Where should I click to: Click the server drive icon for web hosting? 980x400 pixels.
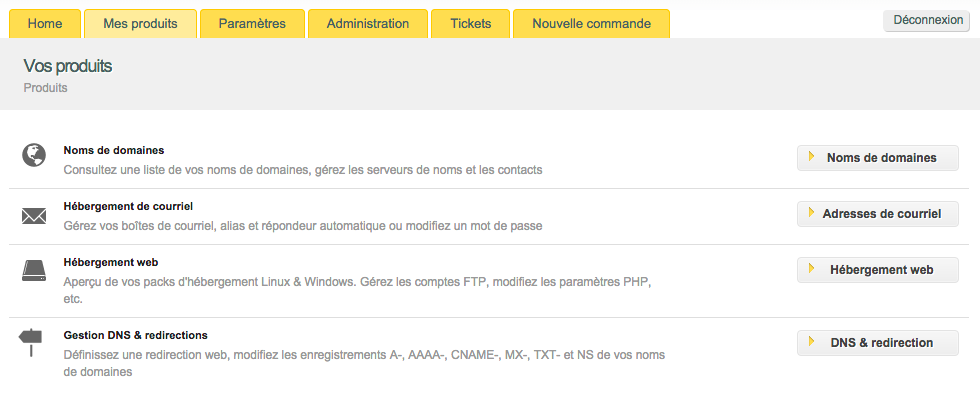click(34, 270)
